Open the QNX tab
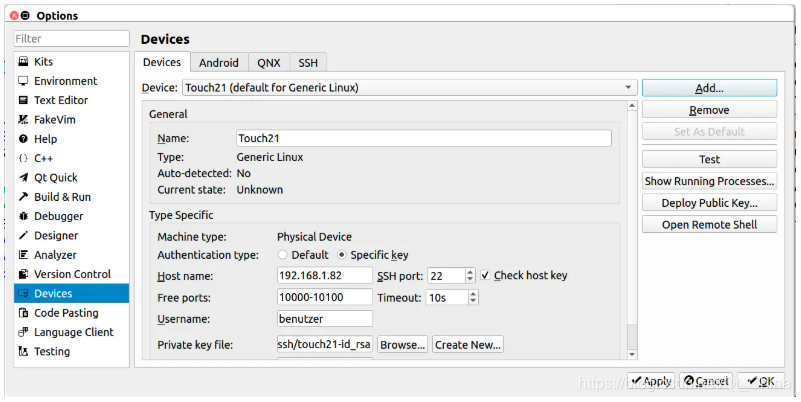The width and height of the screenshot is (801, 402). click(x=269, y=63)
